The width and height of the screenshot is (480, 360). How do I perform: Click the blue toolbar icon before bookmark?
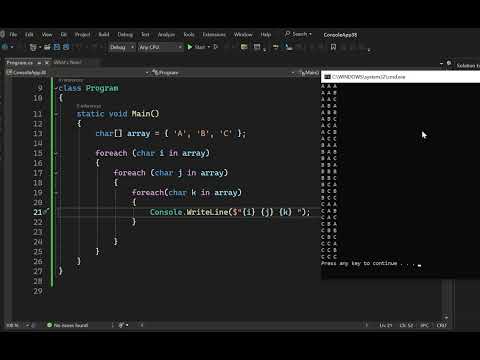pos(288,47)
